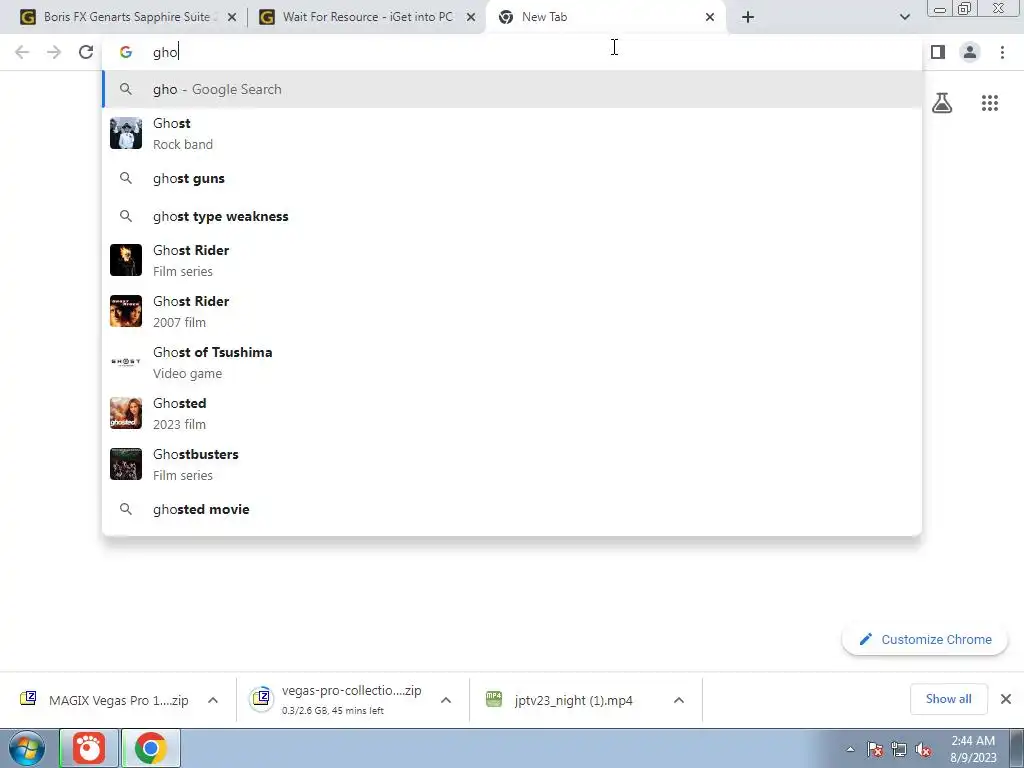The width and height of the screenshot is (1024, 768).
Task: Select Ghosted 2023 film suggestion
Action: click(512, 413)
